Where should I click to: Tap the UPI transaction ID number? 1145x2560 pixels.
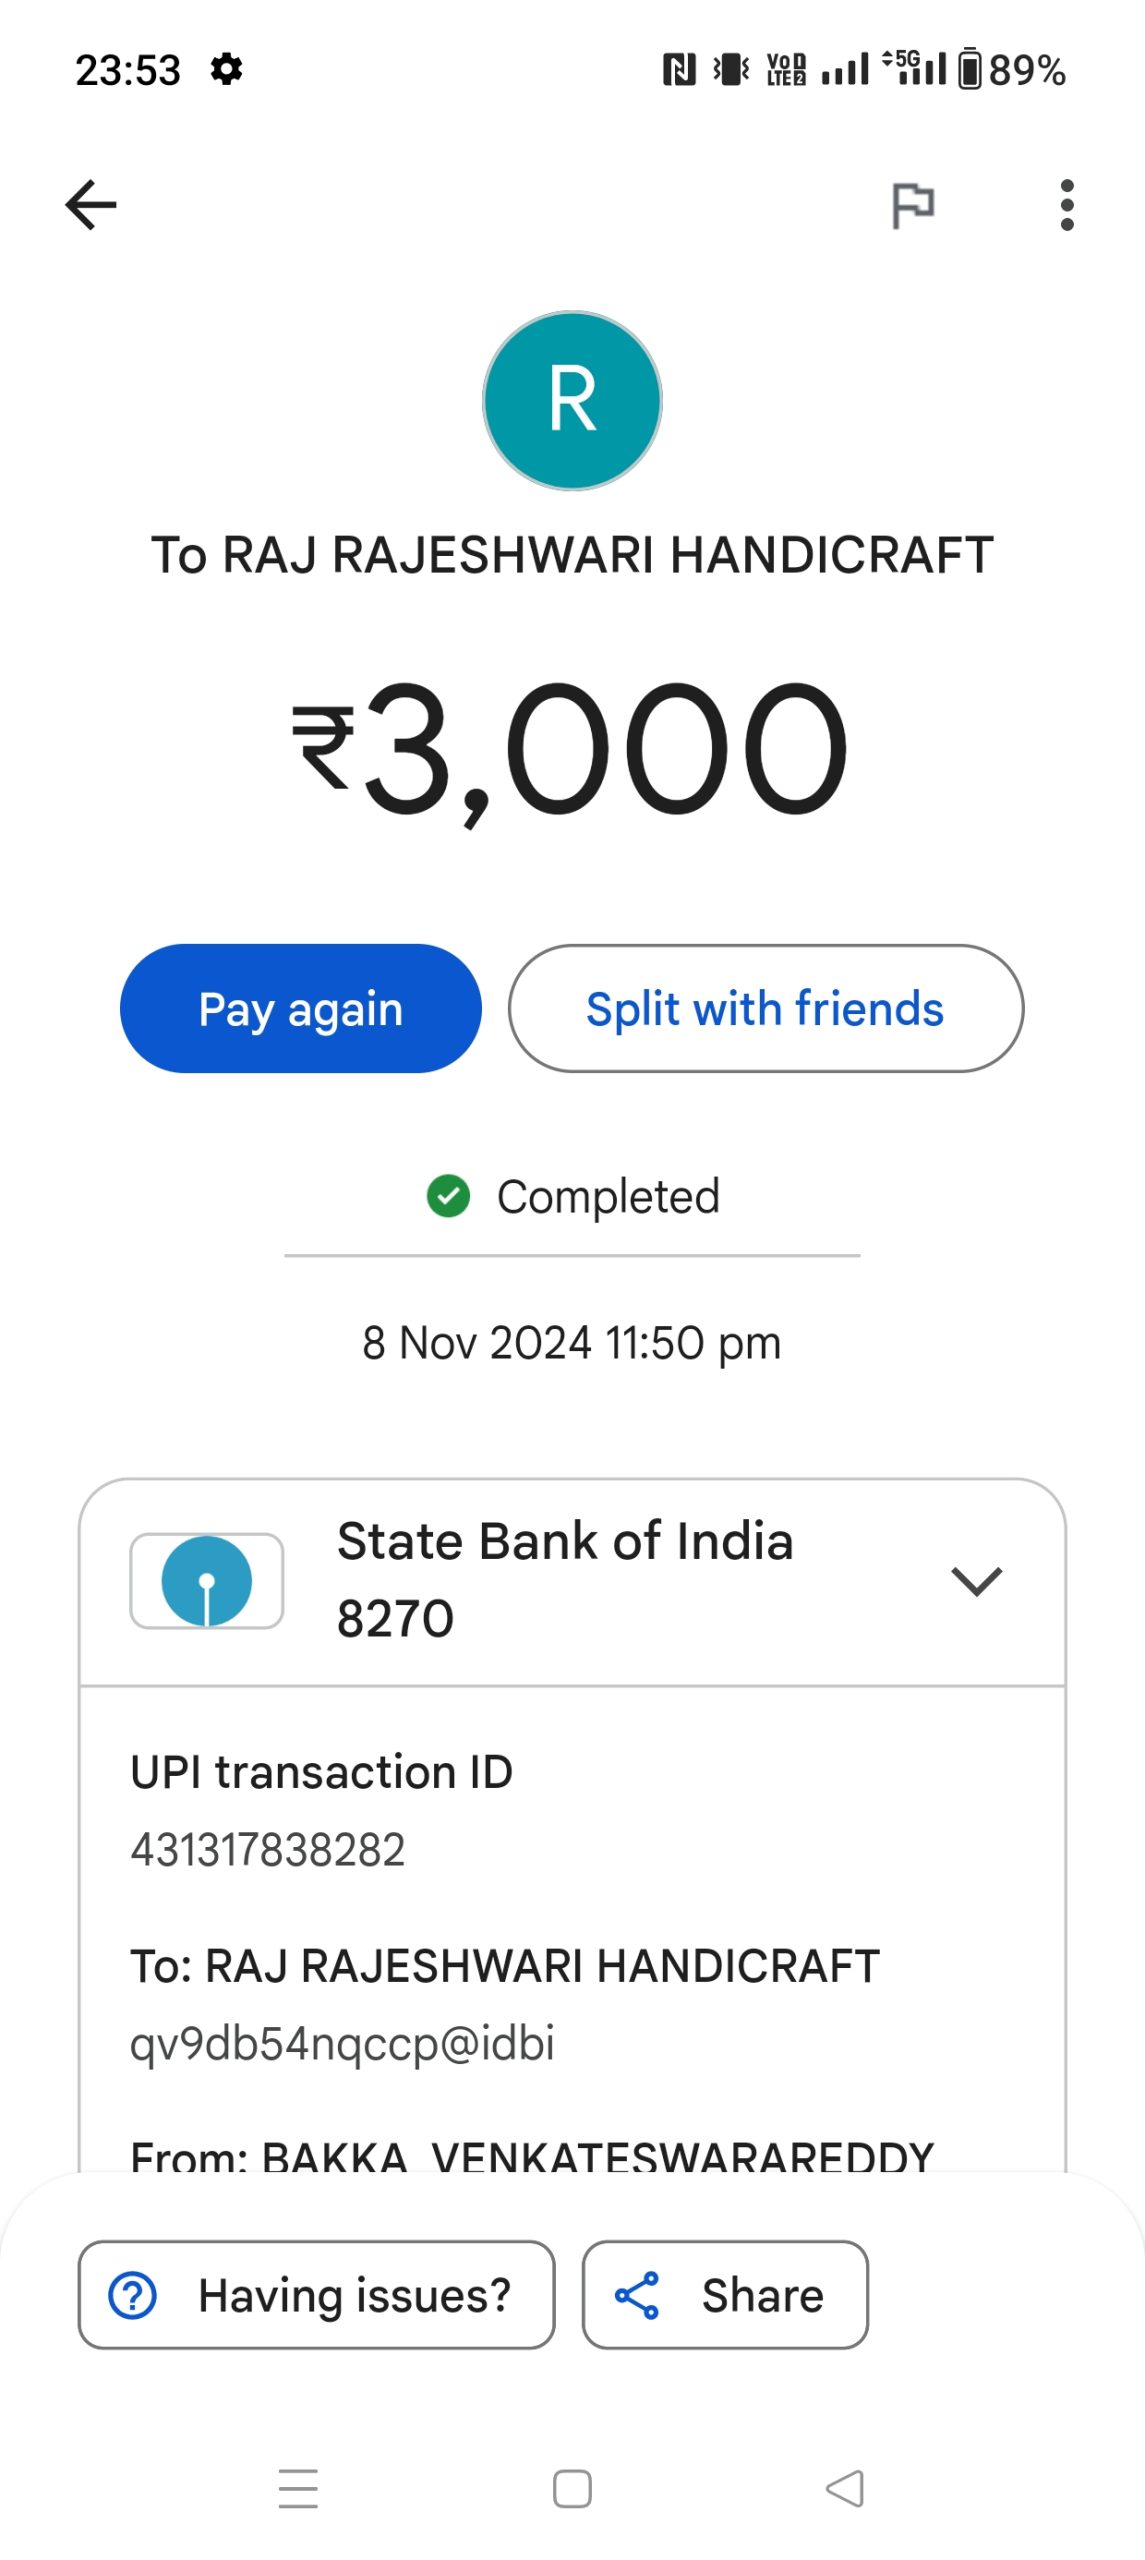pos(268,1850)
